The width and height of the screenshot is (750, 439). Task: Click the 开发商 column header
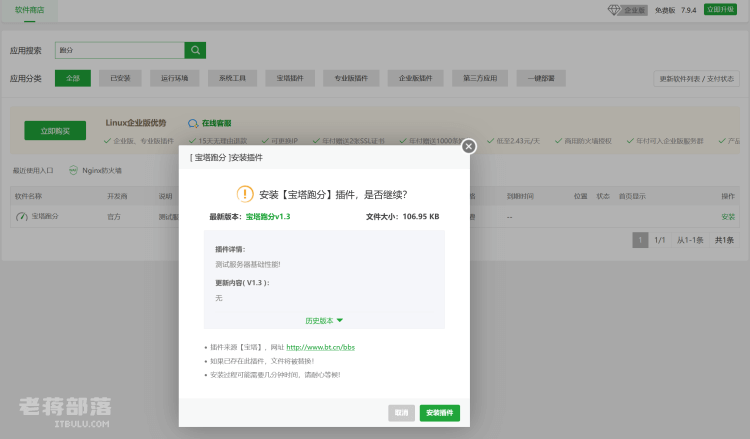[117, 197]
